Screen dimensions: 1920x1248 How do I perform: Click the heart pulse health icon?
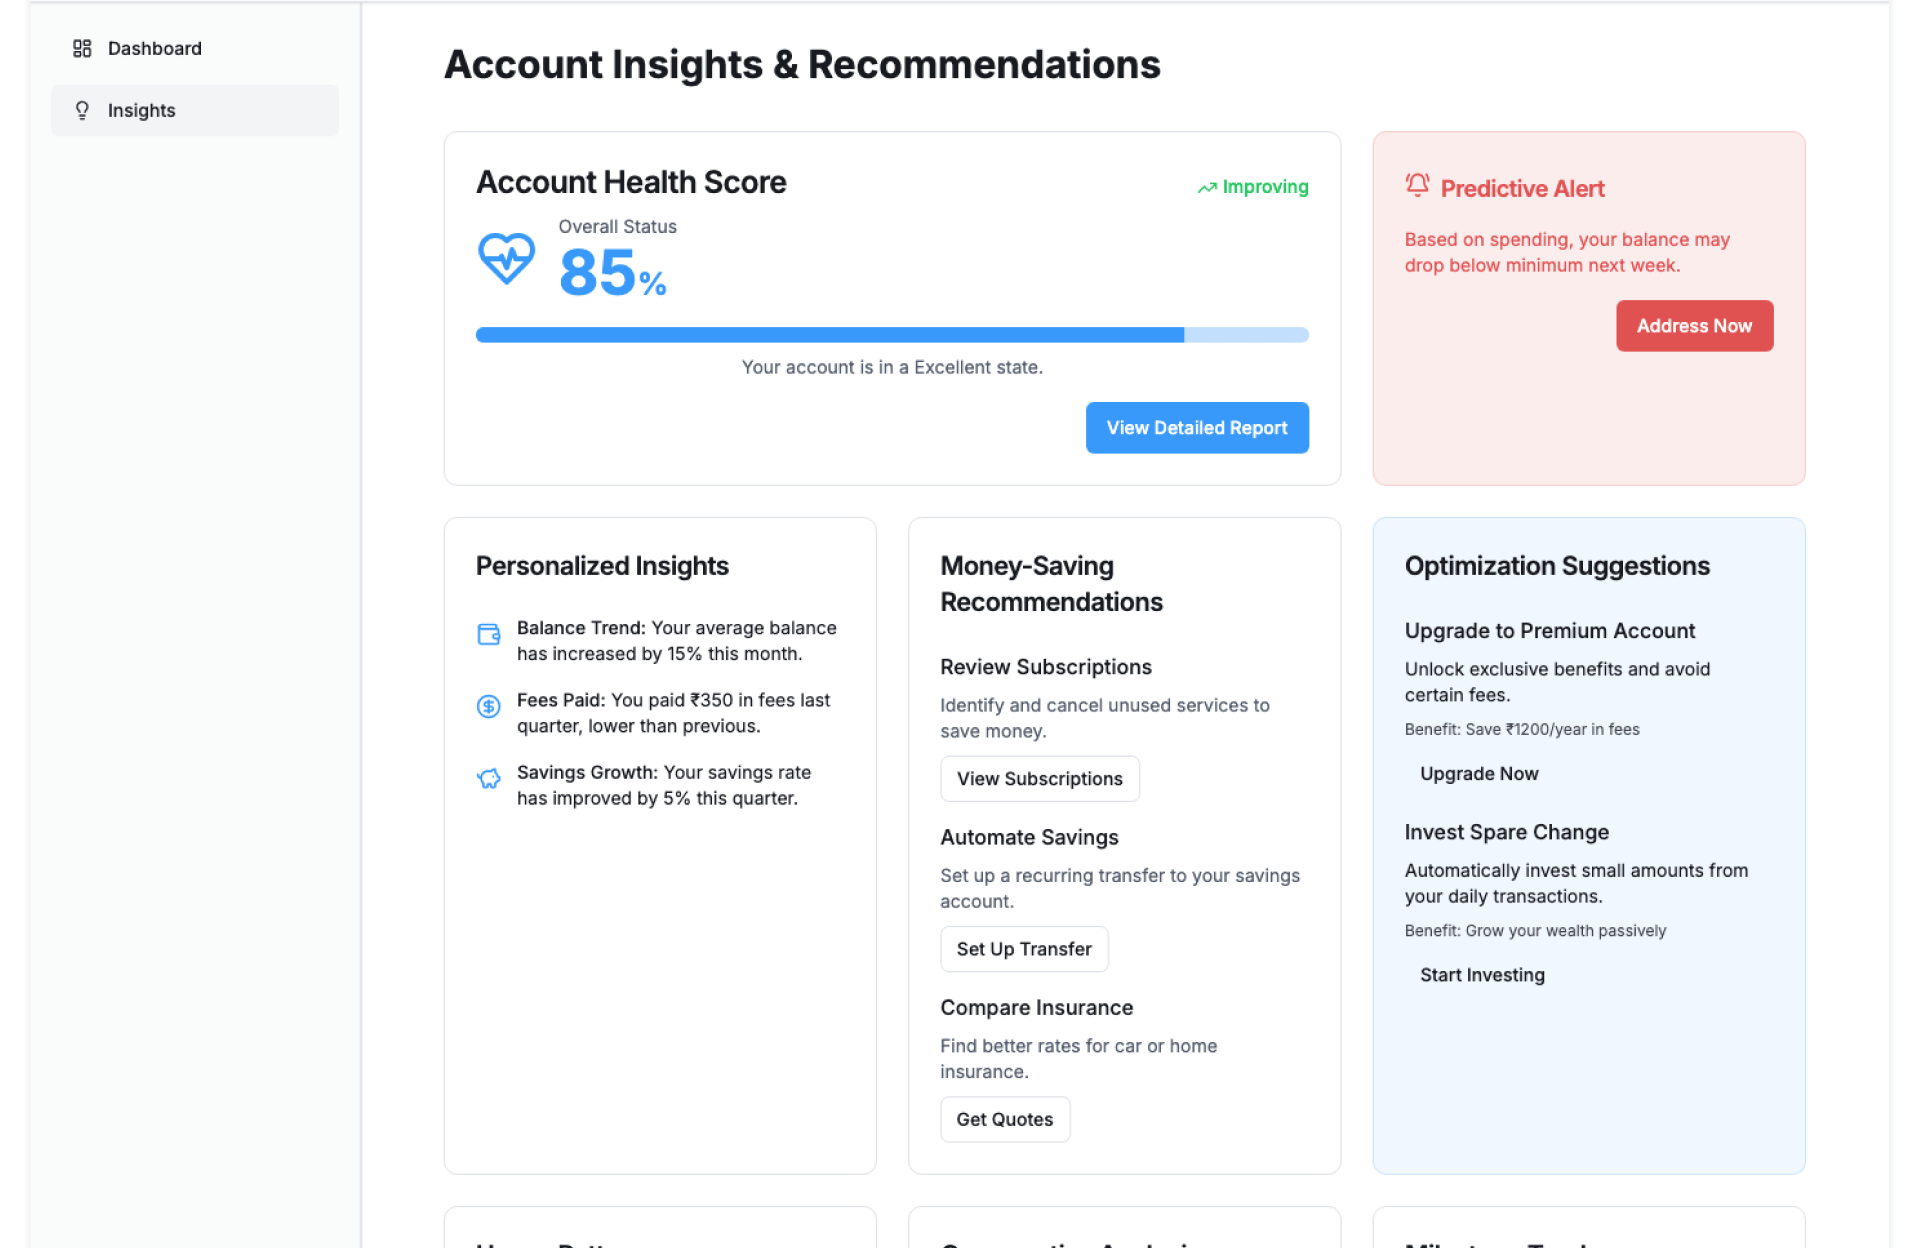[506, 259]
